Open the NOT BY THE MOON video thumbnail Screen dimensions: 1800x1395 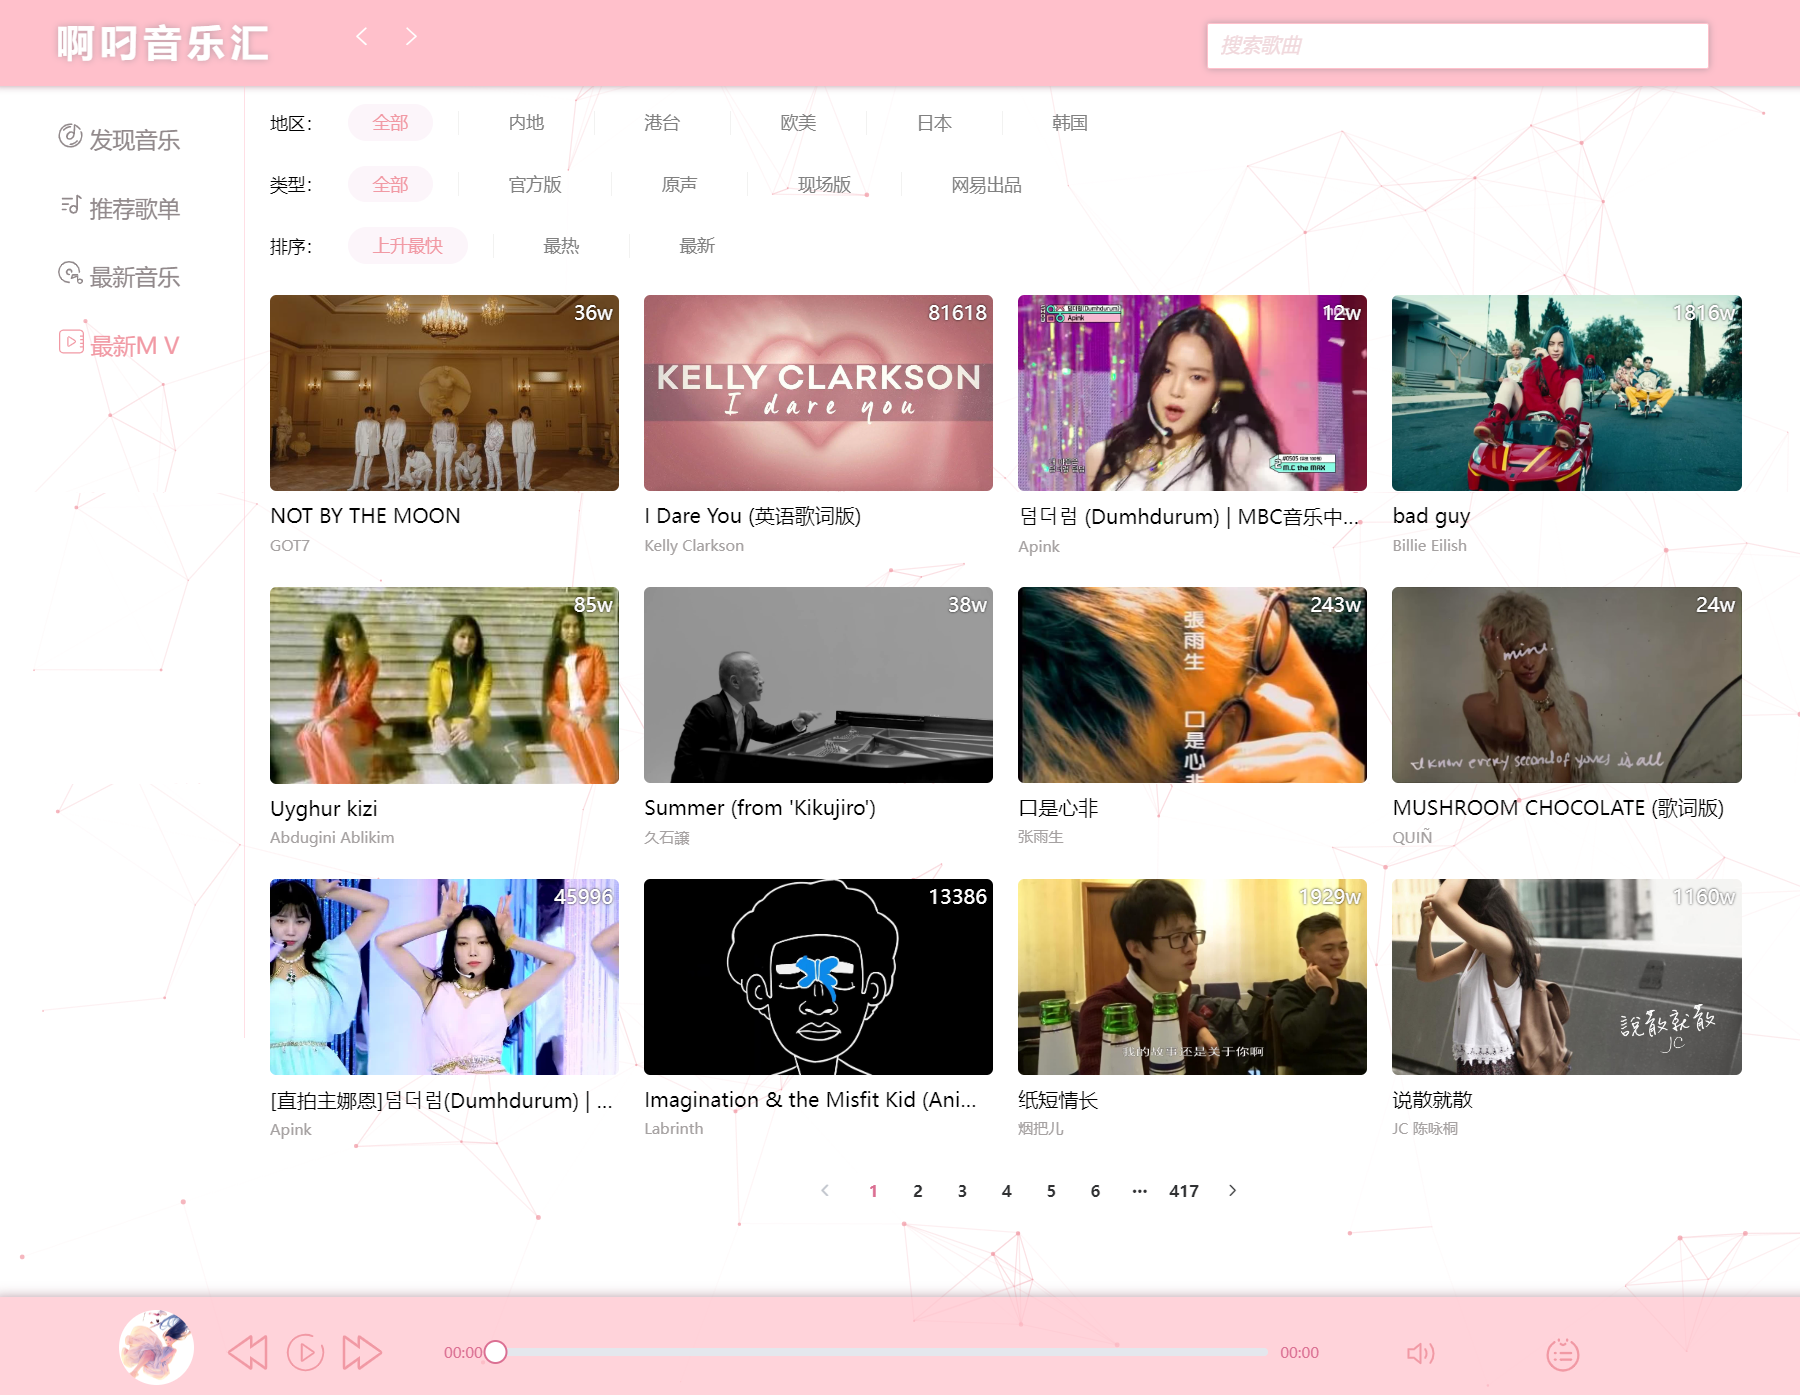tap(444, 393)
